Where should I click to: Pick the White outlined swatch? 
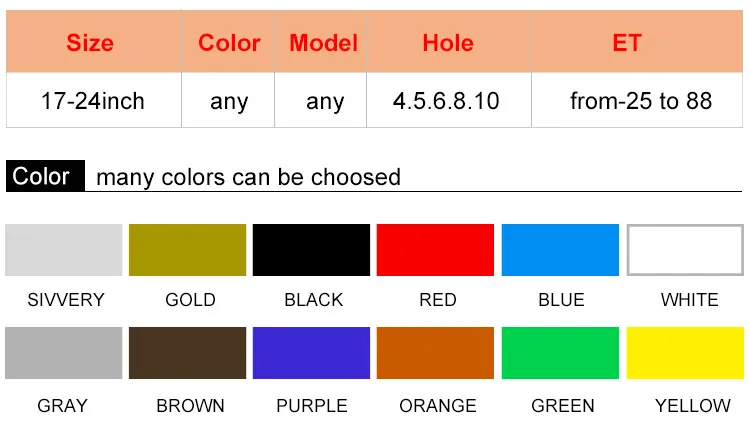click(685, 250)
